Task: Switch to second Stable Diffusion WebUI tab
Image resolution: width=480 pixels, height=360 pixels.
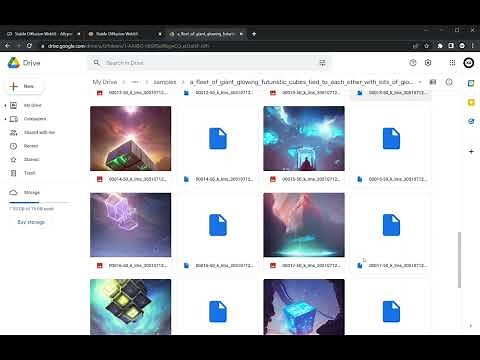Action: pos(124,34)
